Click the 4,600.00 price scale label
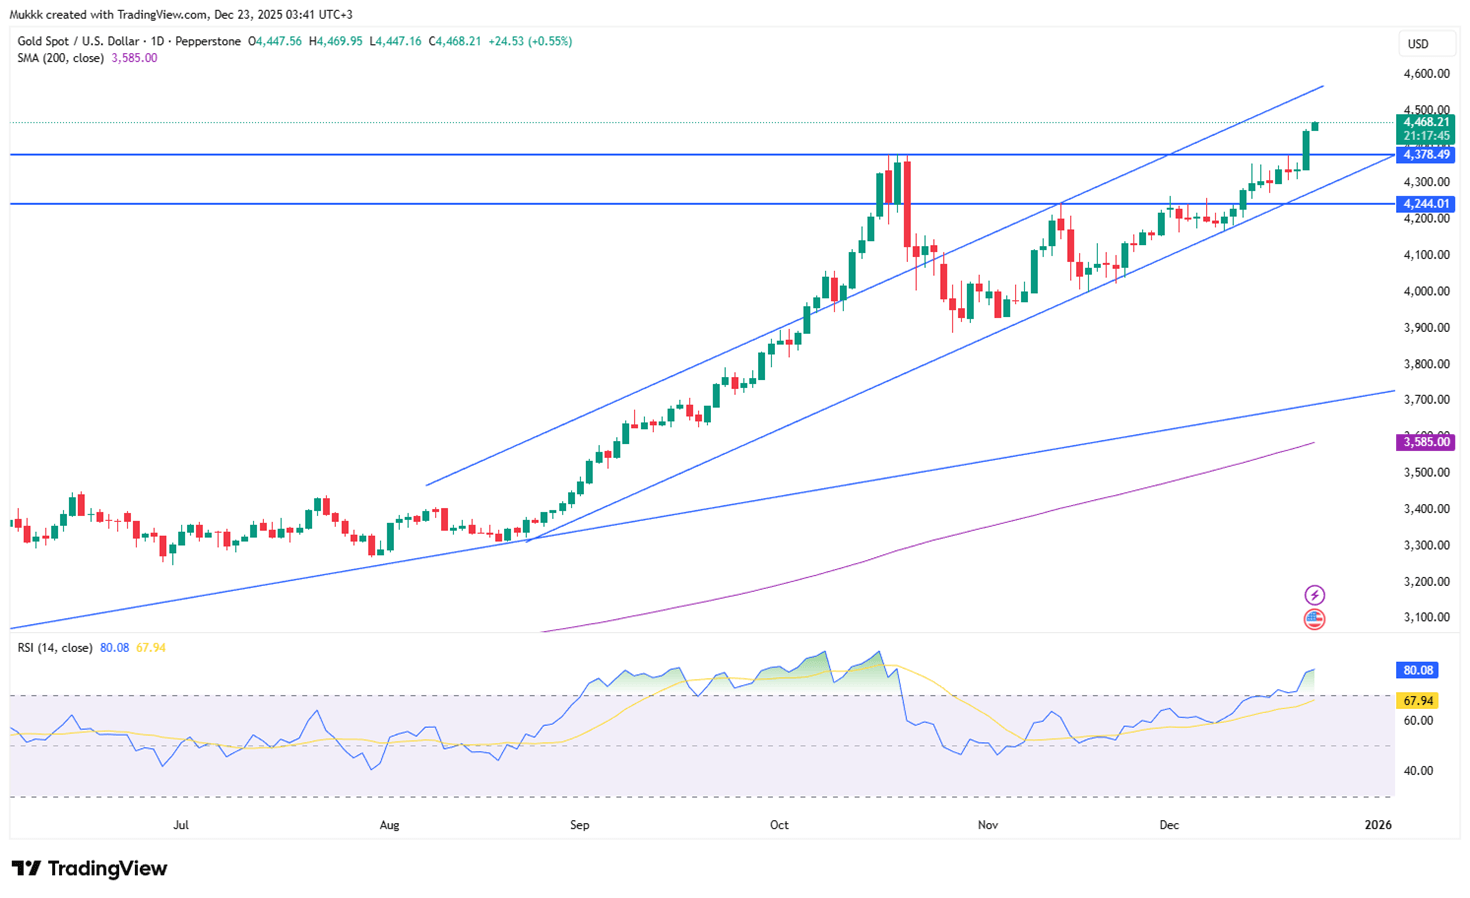 click(x=1426, y=74)
